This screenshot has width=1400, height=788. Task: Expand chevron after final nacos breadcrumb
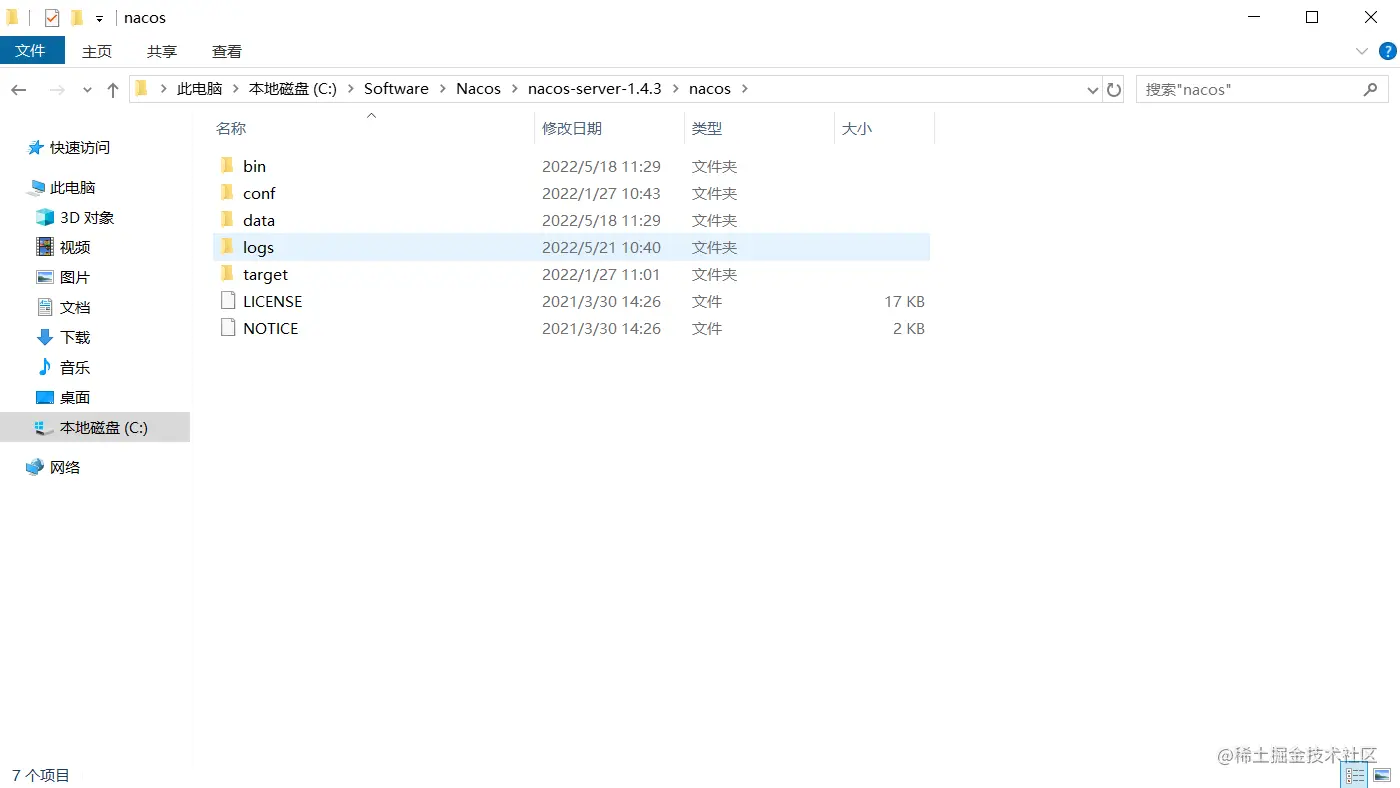[x=744, y=89]
